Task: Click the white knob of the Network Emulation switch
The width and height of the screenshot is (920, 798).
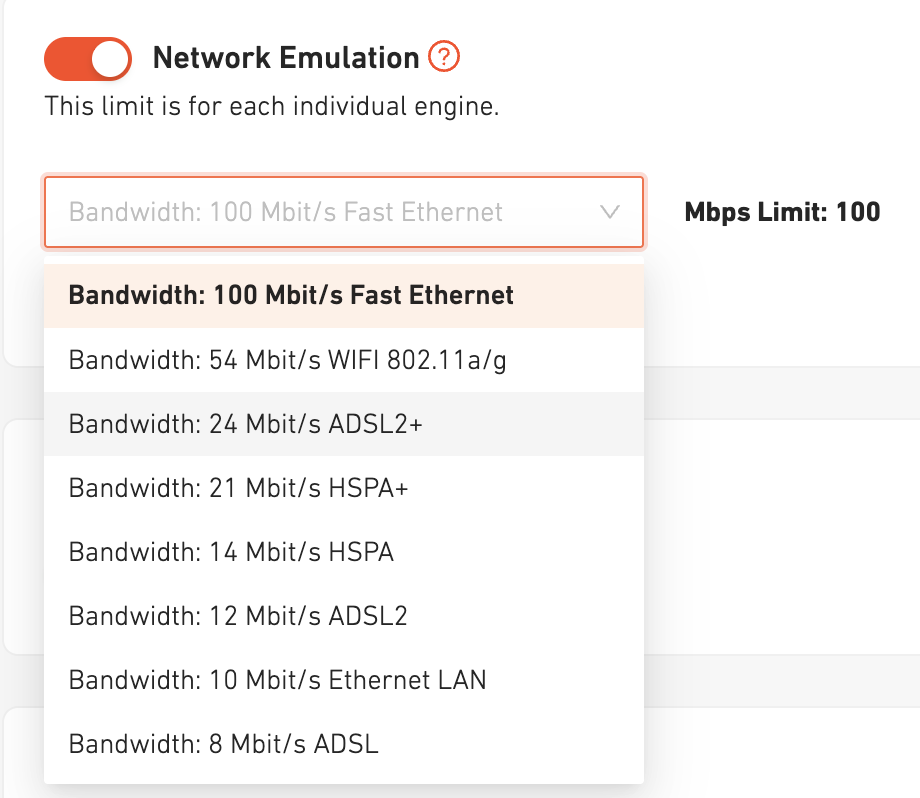Action: (110, 59)
